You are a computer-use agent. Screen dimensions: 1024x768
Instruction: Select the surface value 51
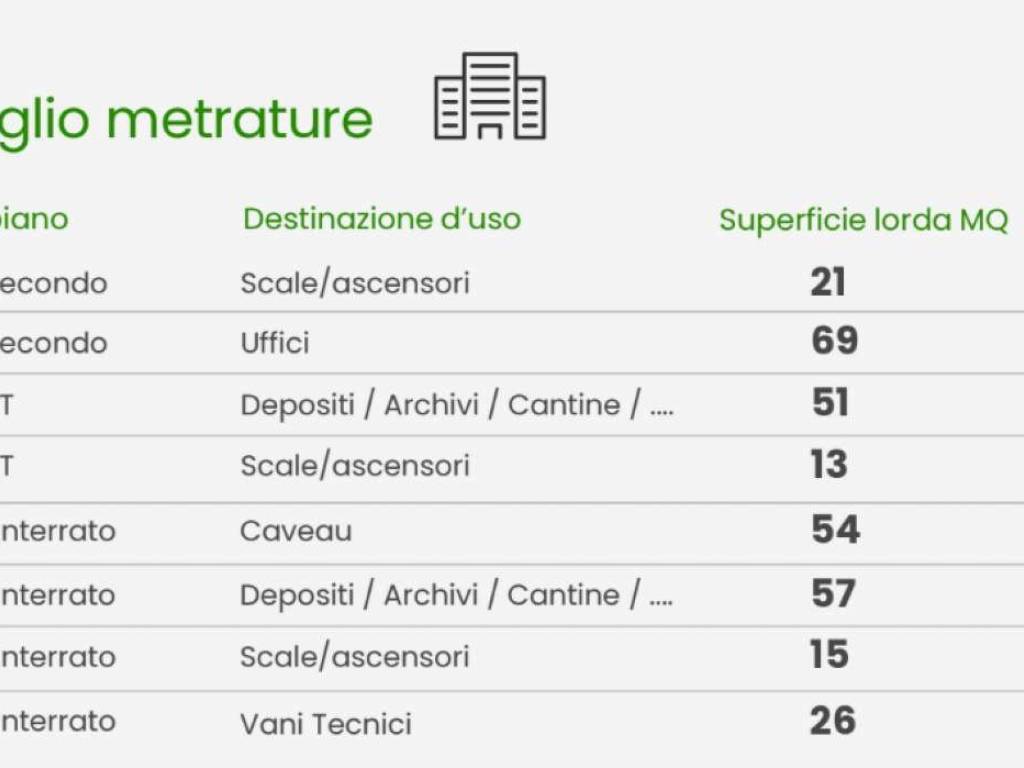point(830,403)
